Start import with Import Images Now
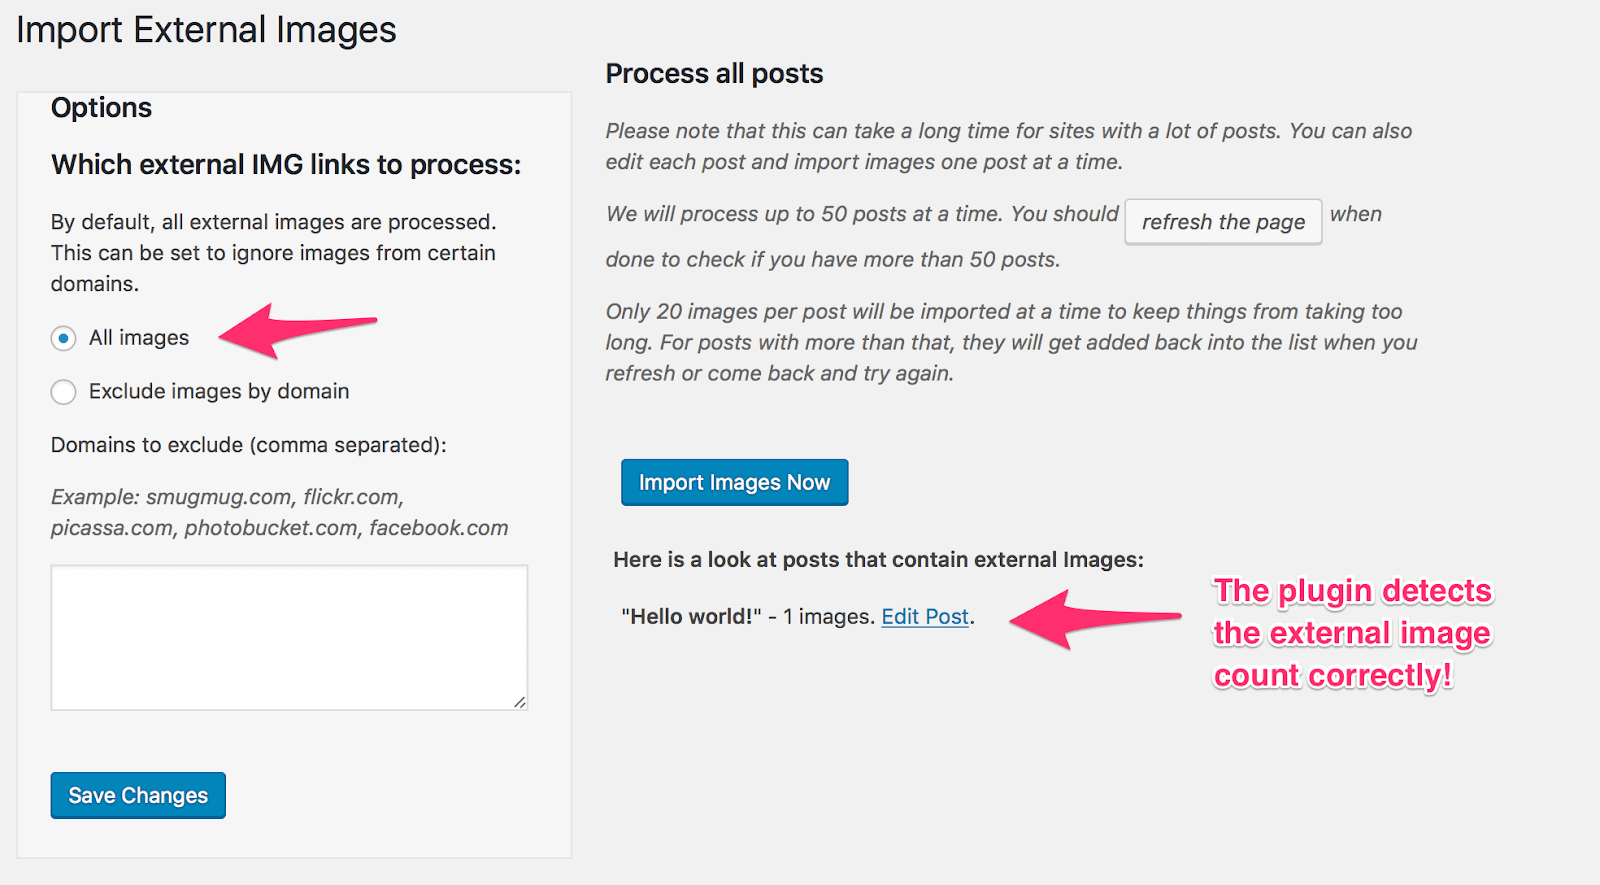 pyautogui.click(x=734, y=482)
